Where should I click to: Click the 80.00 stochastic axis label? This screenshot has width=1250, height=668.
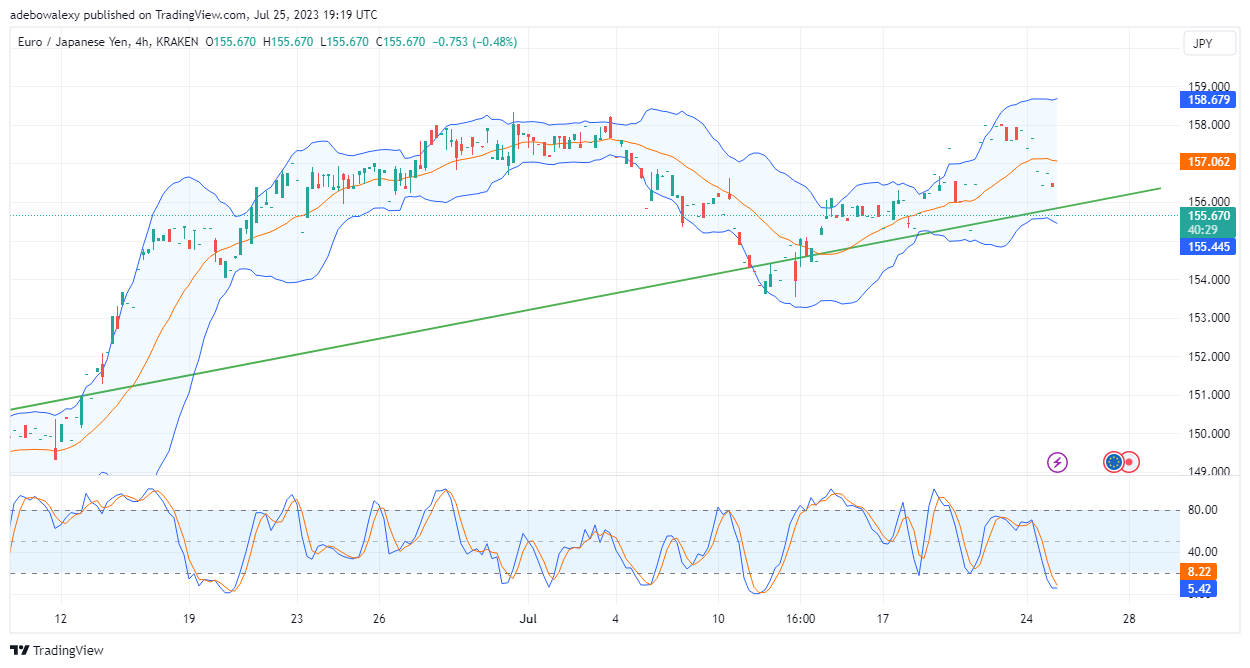tap(1202, 510)
